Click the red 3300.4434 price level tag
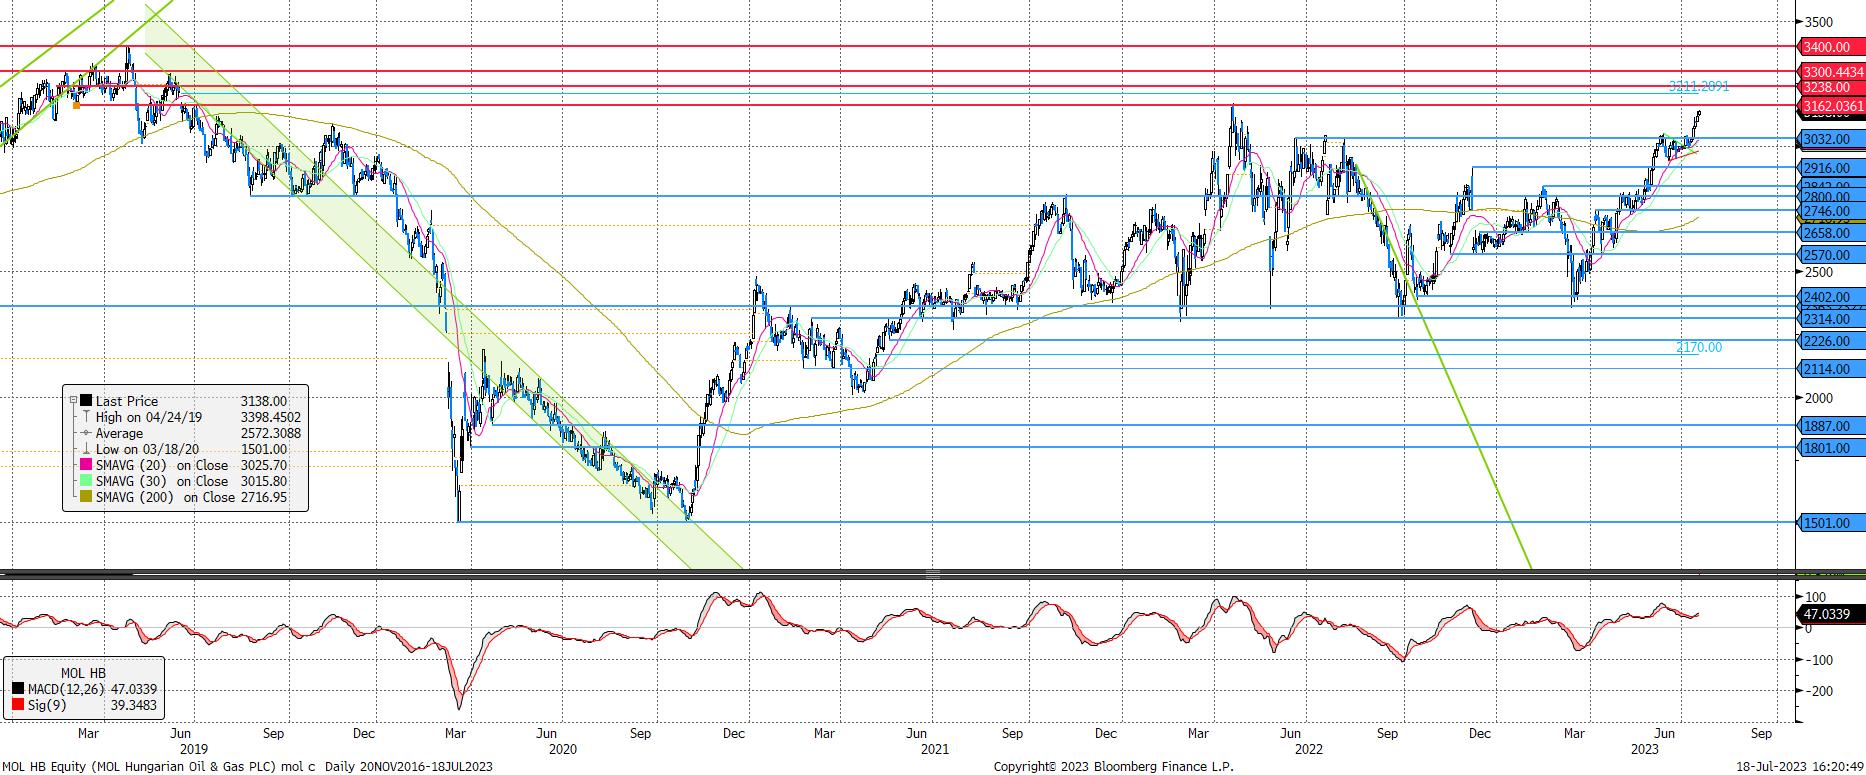 [1832, 72]
